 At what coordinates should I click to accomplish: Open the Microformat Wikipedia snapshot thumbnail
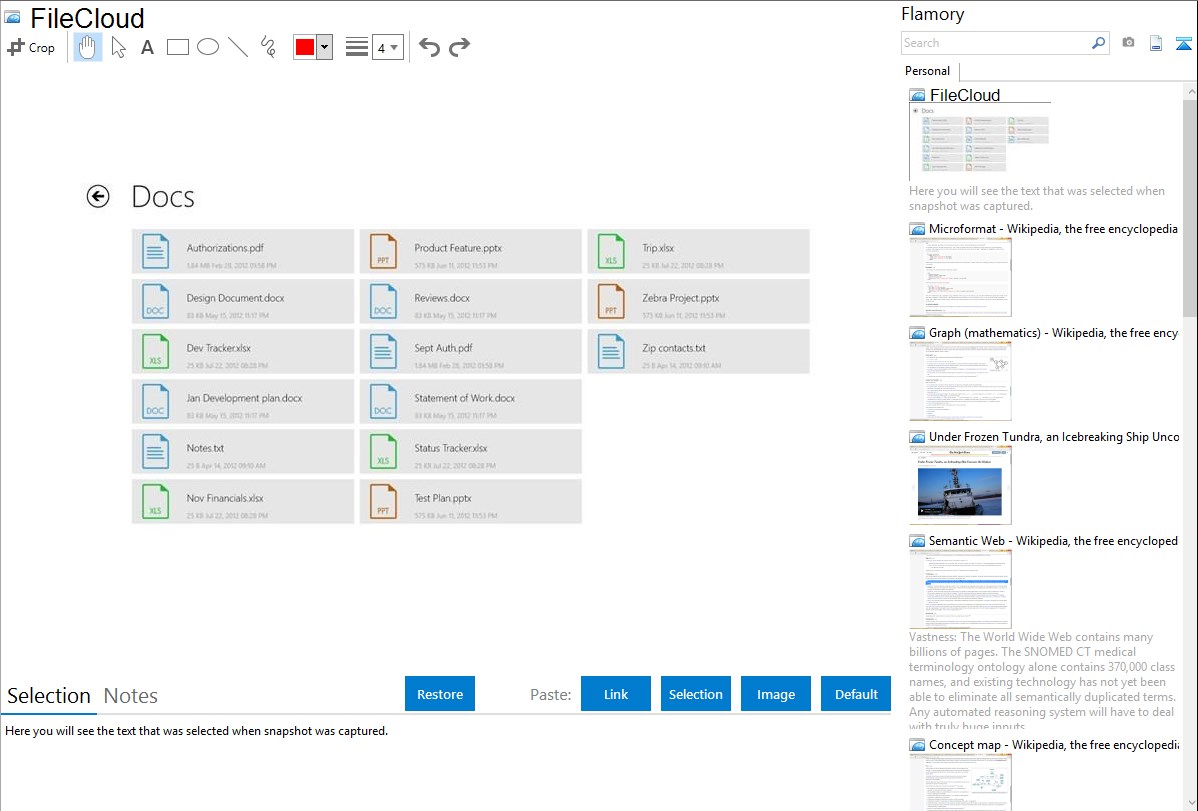tap(960, 277)
